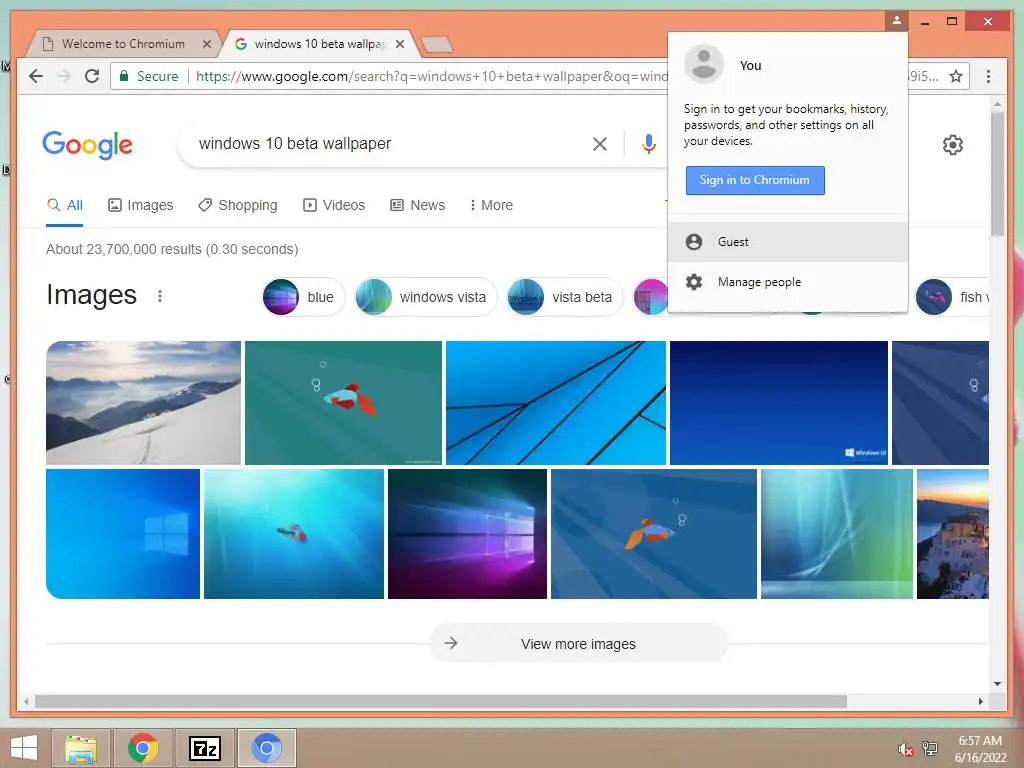Click the Manage people gear icon
The image size is (1024, 768).
coord(694,281)
